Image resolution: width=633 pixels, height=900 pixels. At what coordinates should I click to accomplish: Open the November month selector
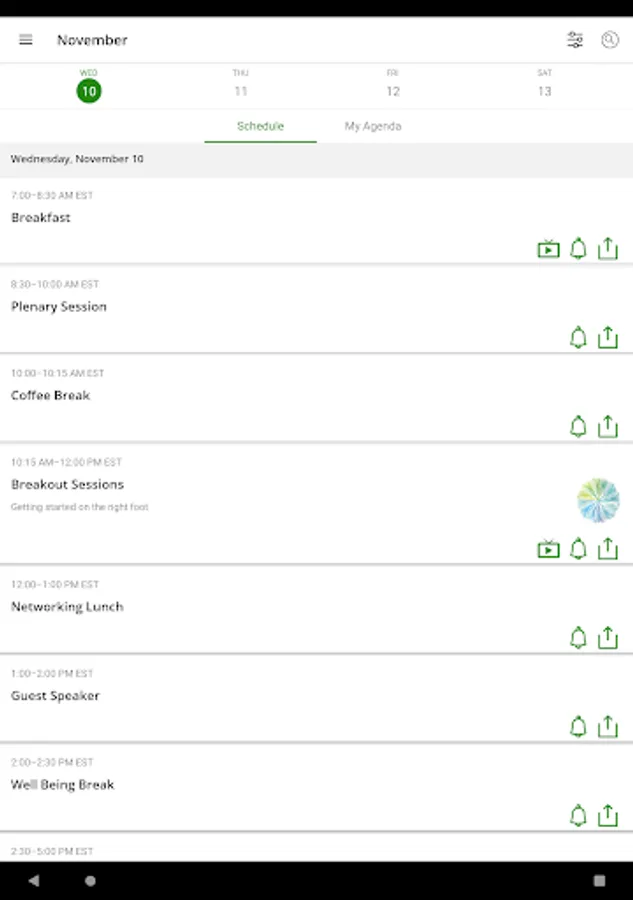92,40
